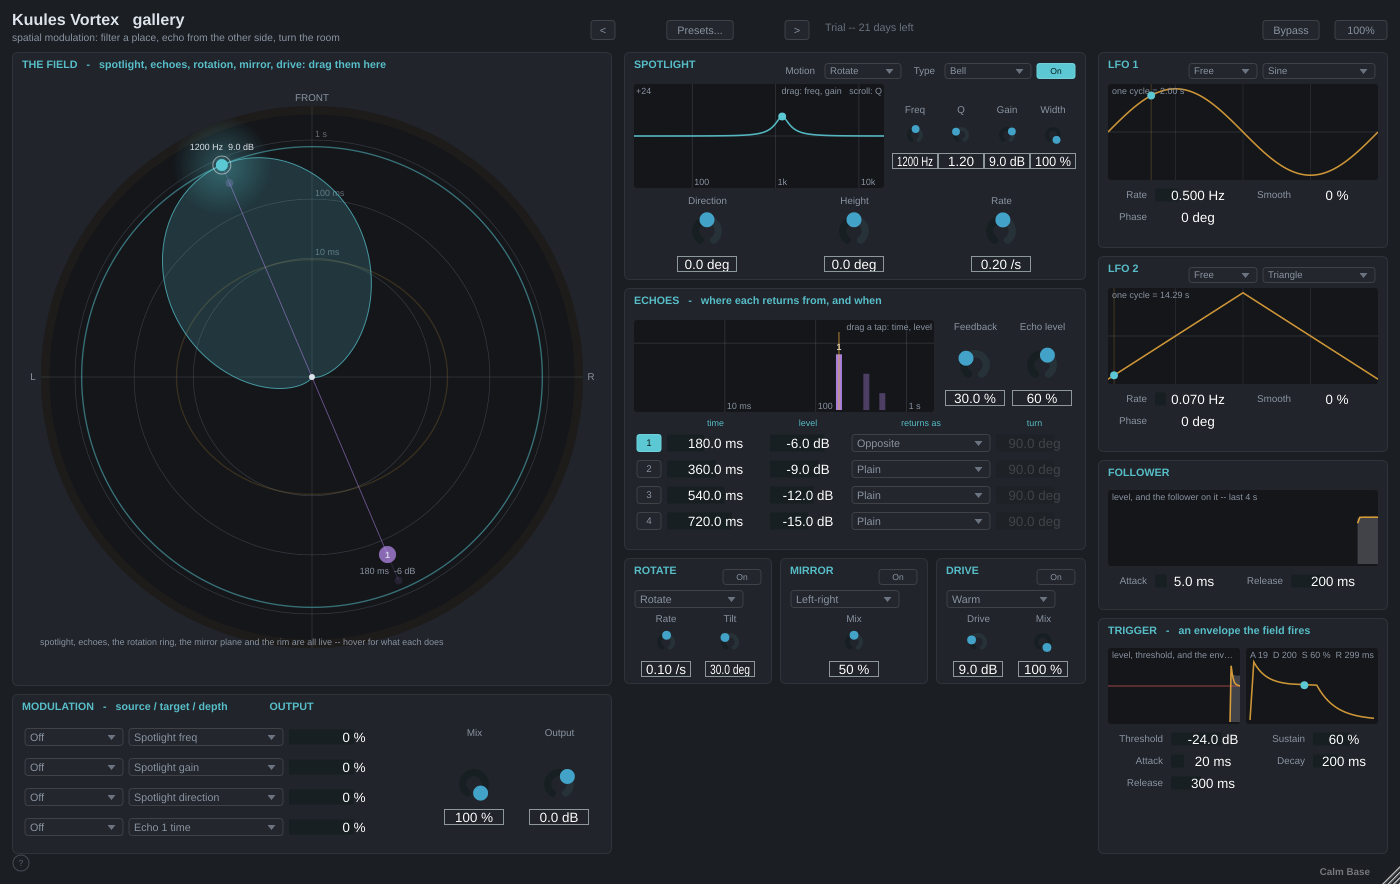Open LFO 2 Triangle waveform dropdown
The width and height of the screenshot is (1400, 884).
coord(1320,275)
